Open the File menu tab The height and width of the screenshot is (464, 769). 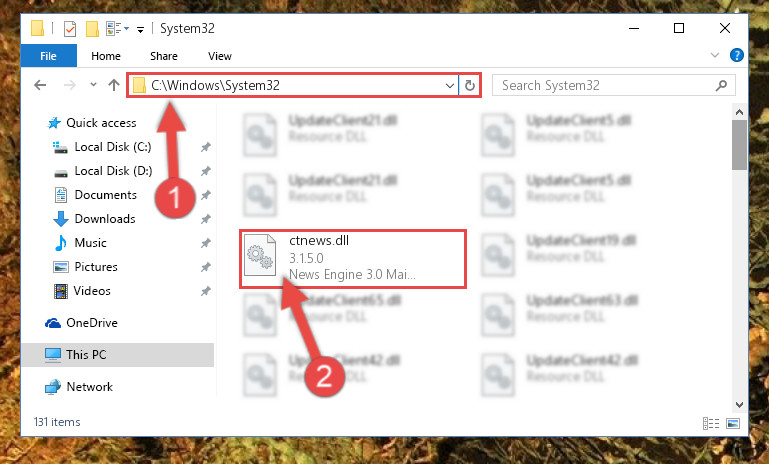click(x=49, y=56)
